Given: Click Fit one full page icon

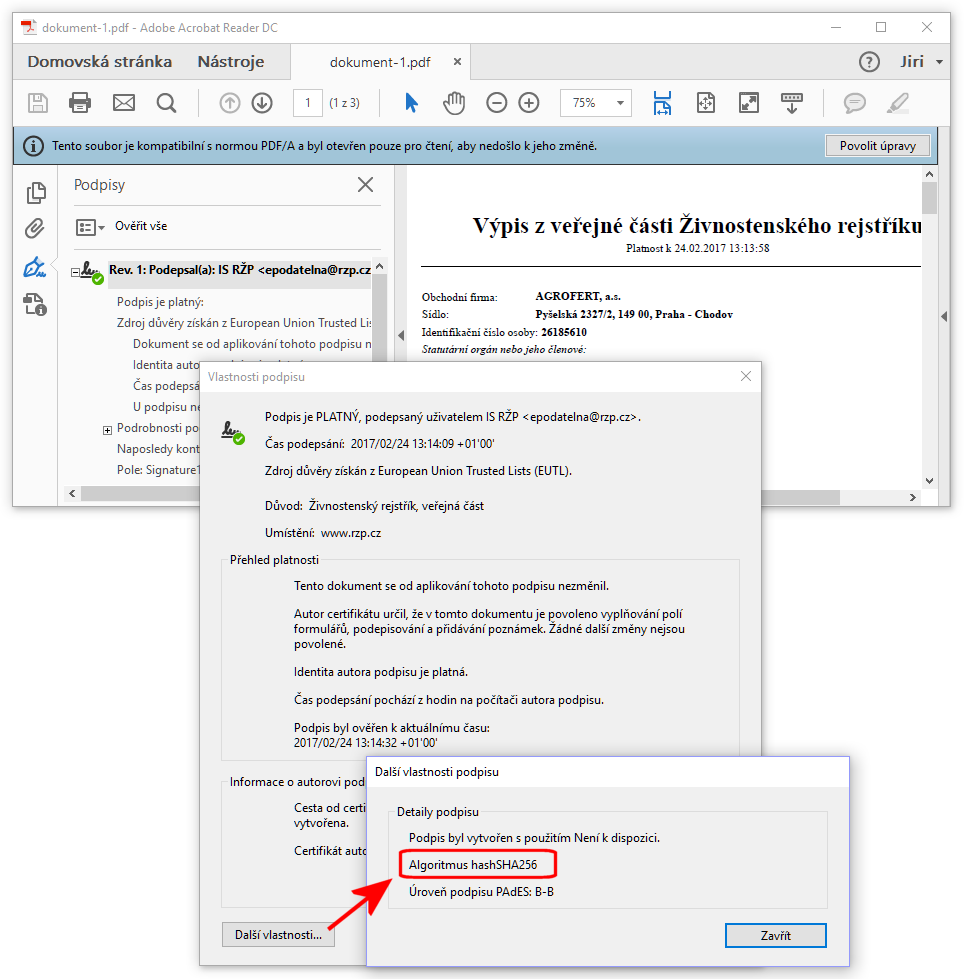Looking at the screenshot, I should tap(706, 102).
